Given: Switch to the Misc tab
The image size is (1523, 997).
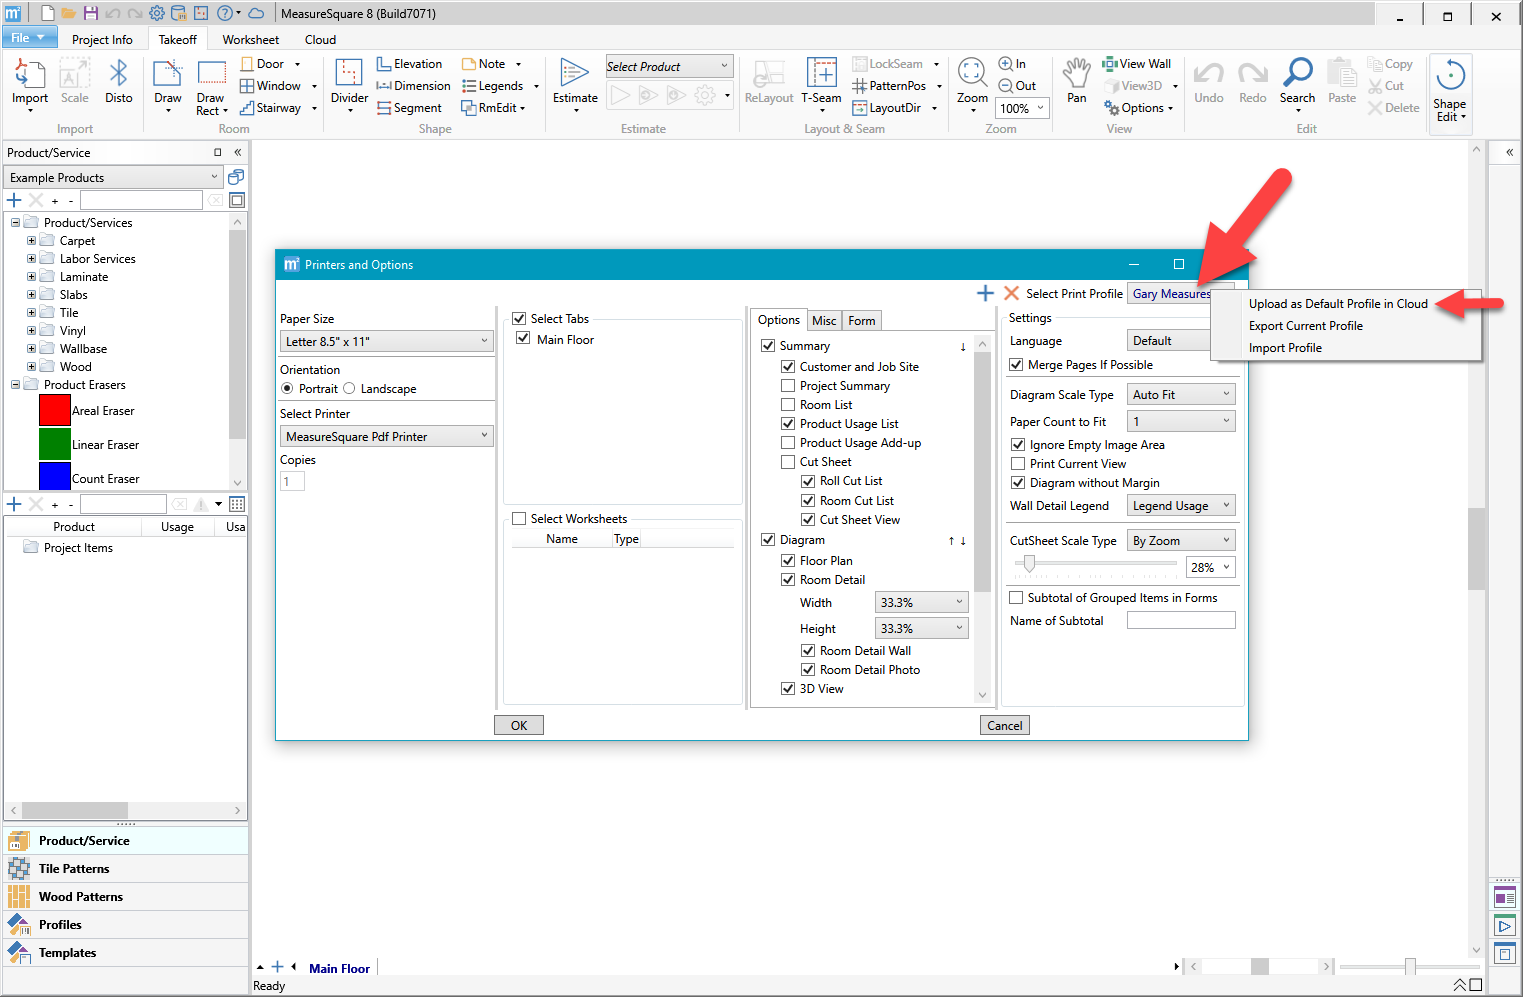Looking at the screenshot, I should (x=824, y=321).
